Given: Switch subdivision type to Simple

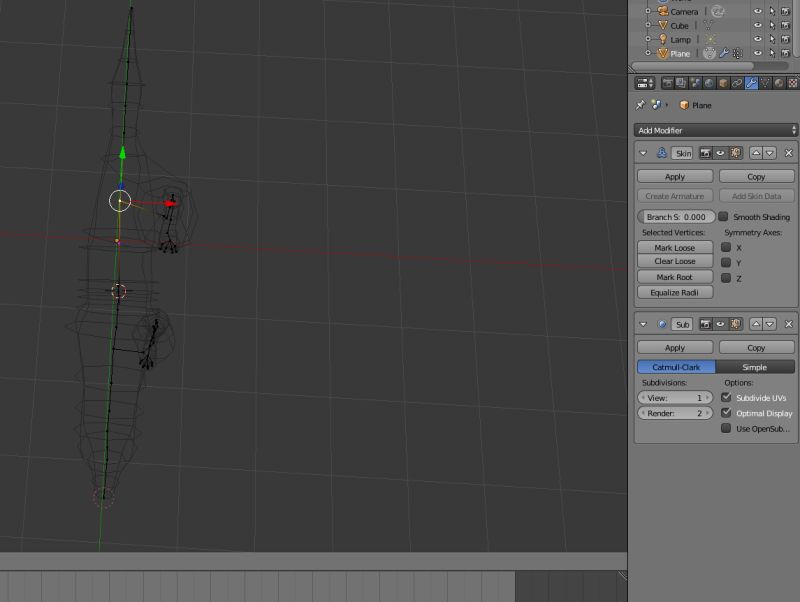Looking at the screenshot, I should 757,367.
